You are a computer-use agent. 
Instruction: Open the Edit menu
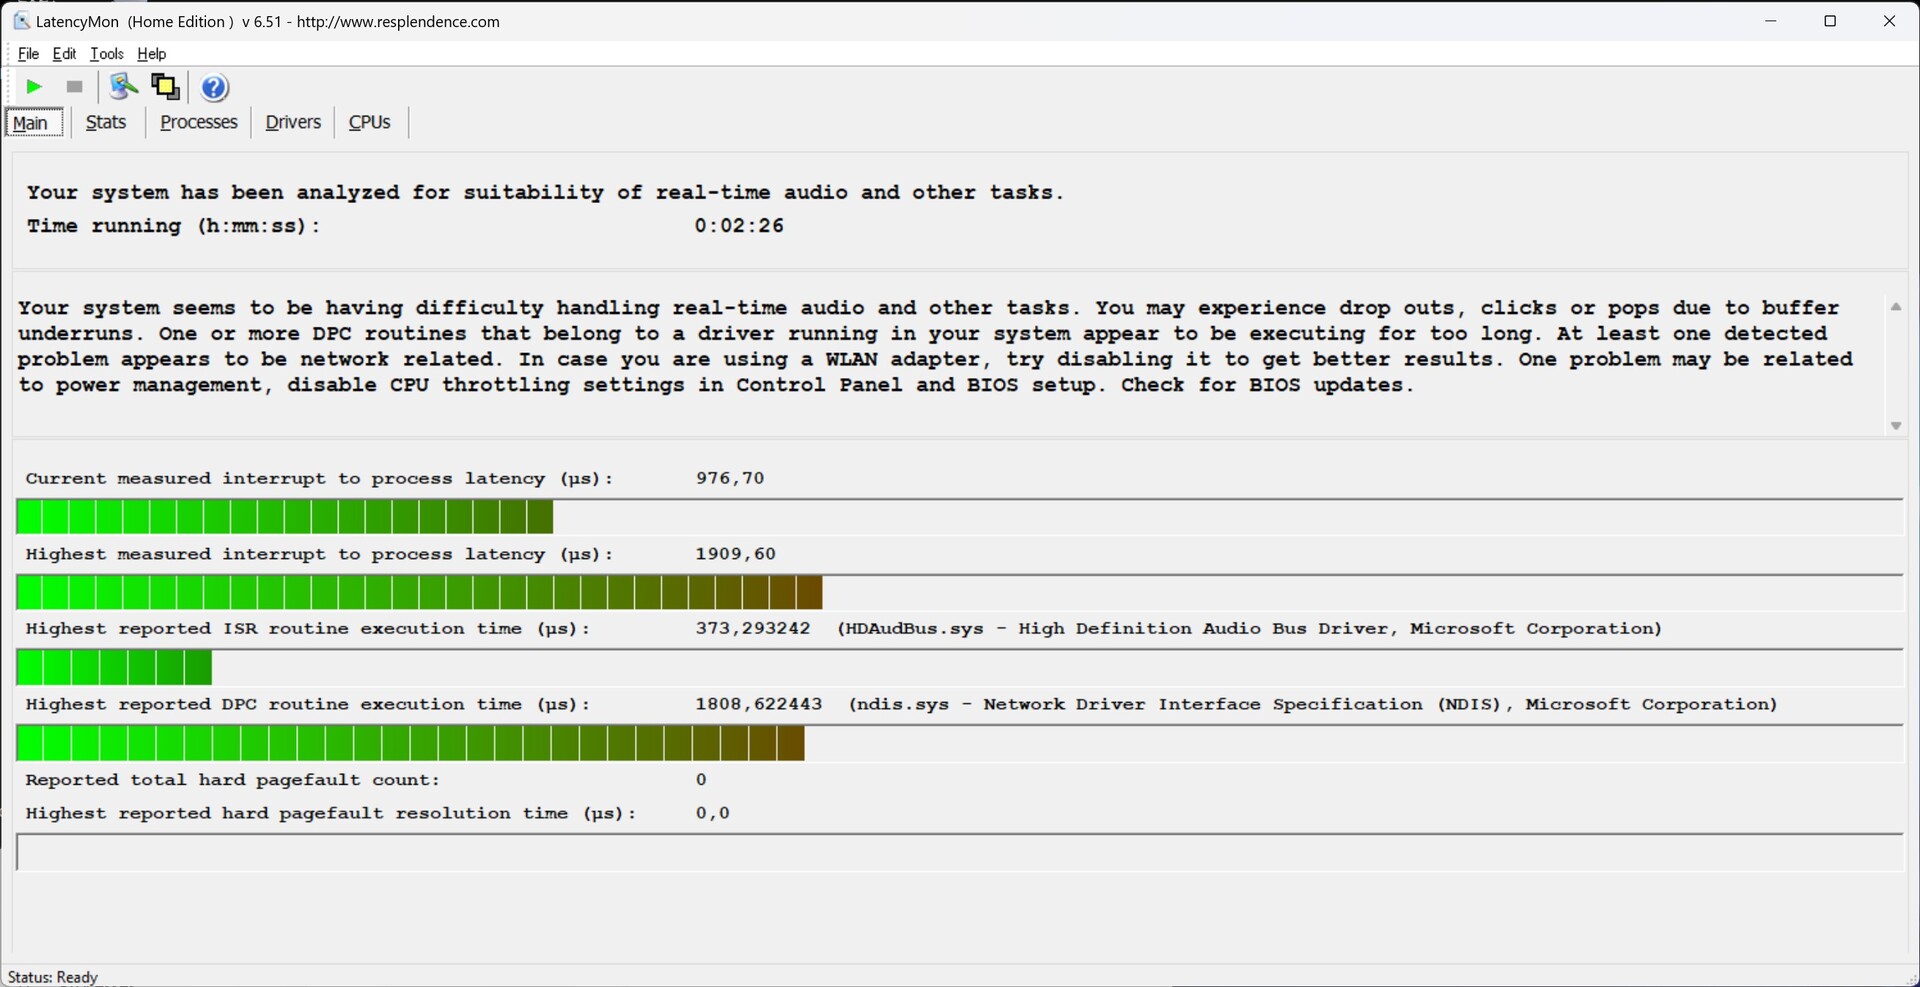coord(64,54)
